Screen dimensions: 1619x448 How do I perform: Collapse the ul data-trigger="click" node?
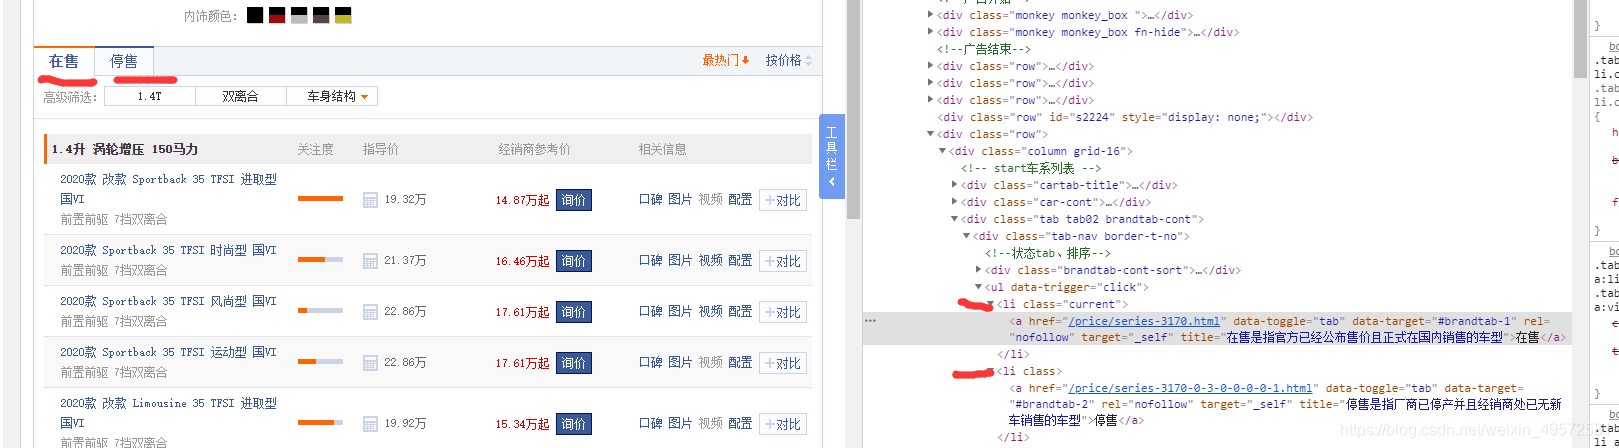978,287
